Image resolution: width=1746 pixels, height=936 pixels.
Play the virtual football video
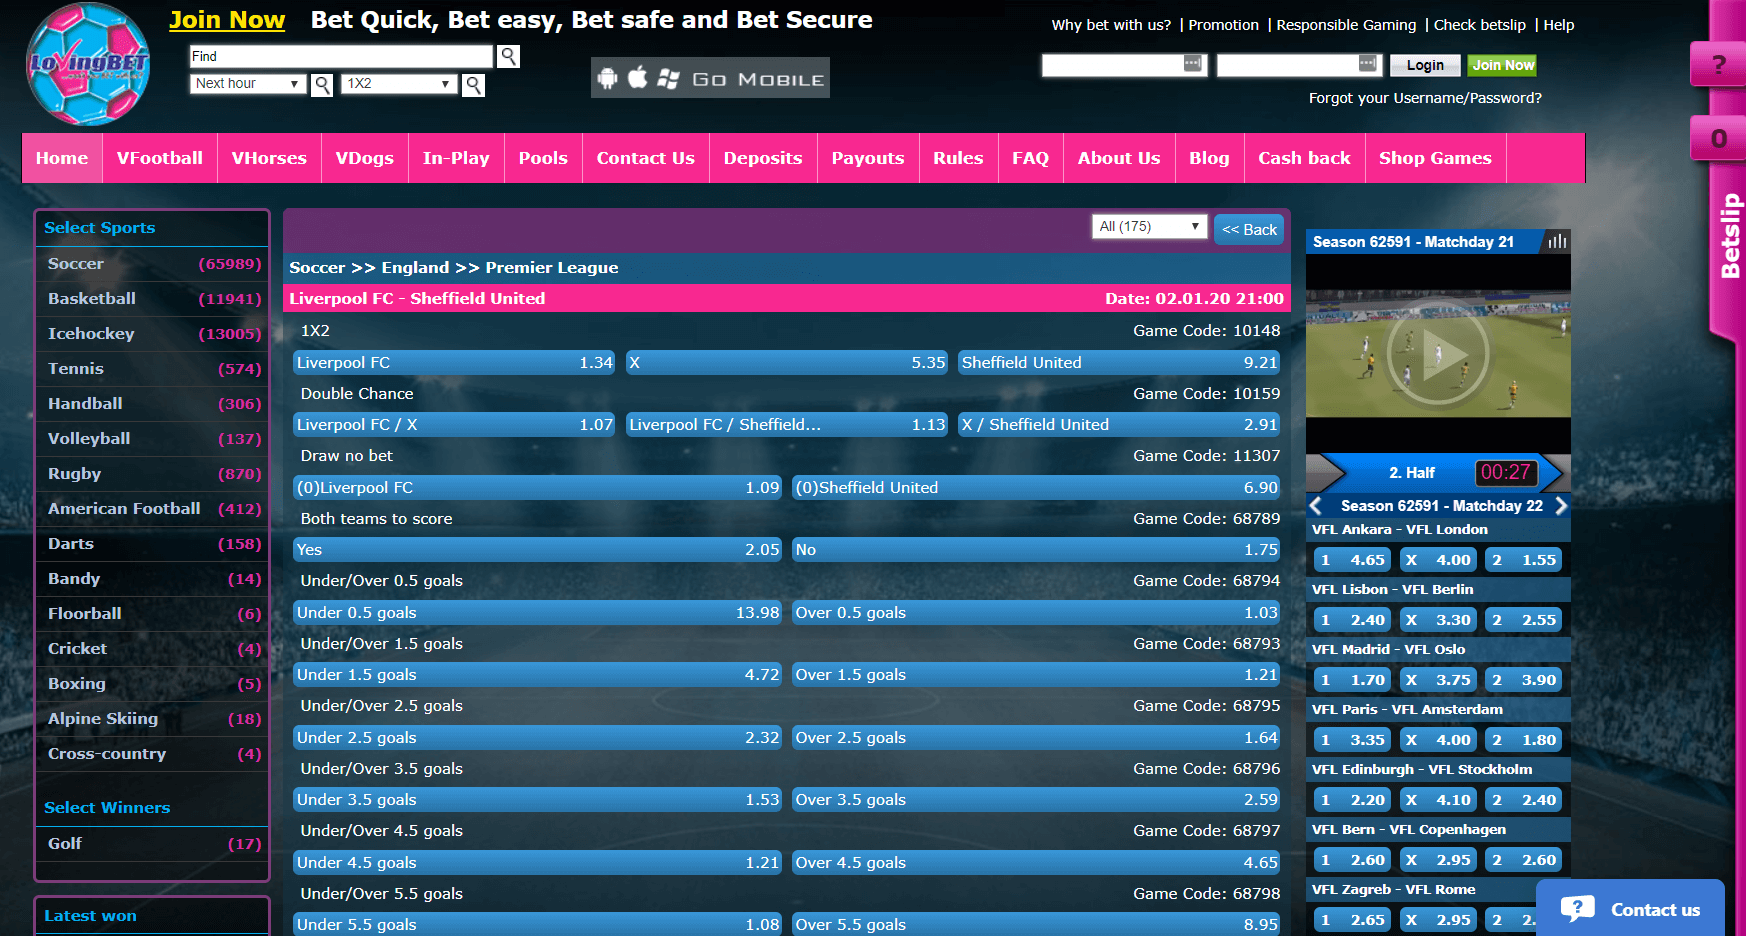click(1438, 353)
